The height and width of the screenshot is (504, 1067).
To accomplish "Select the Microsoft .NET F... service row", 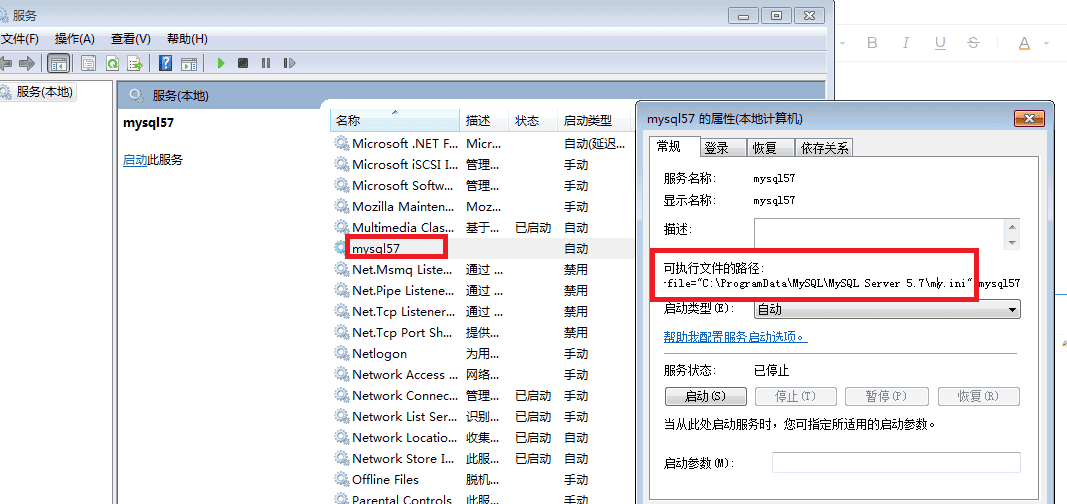I will pyautogui.click(x=482, y=144).
